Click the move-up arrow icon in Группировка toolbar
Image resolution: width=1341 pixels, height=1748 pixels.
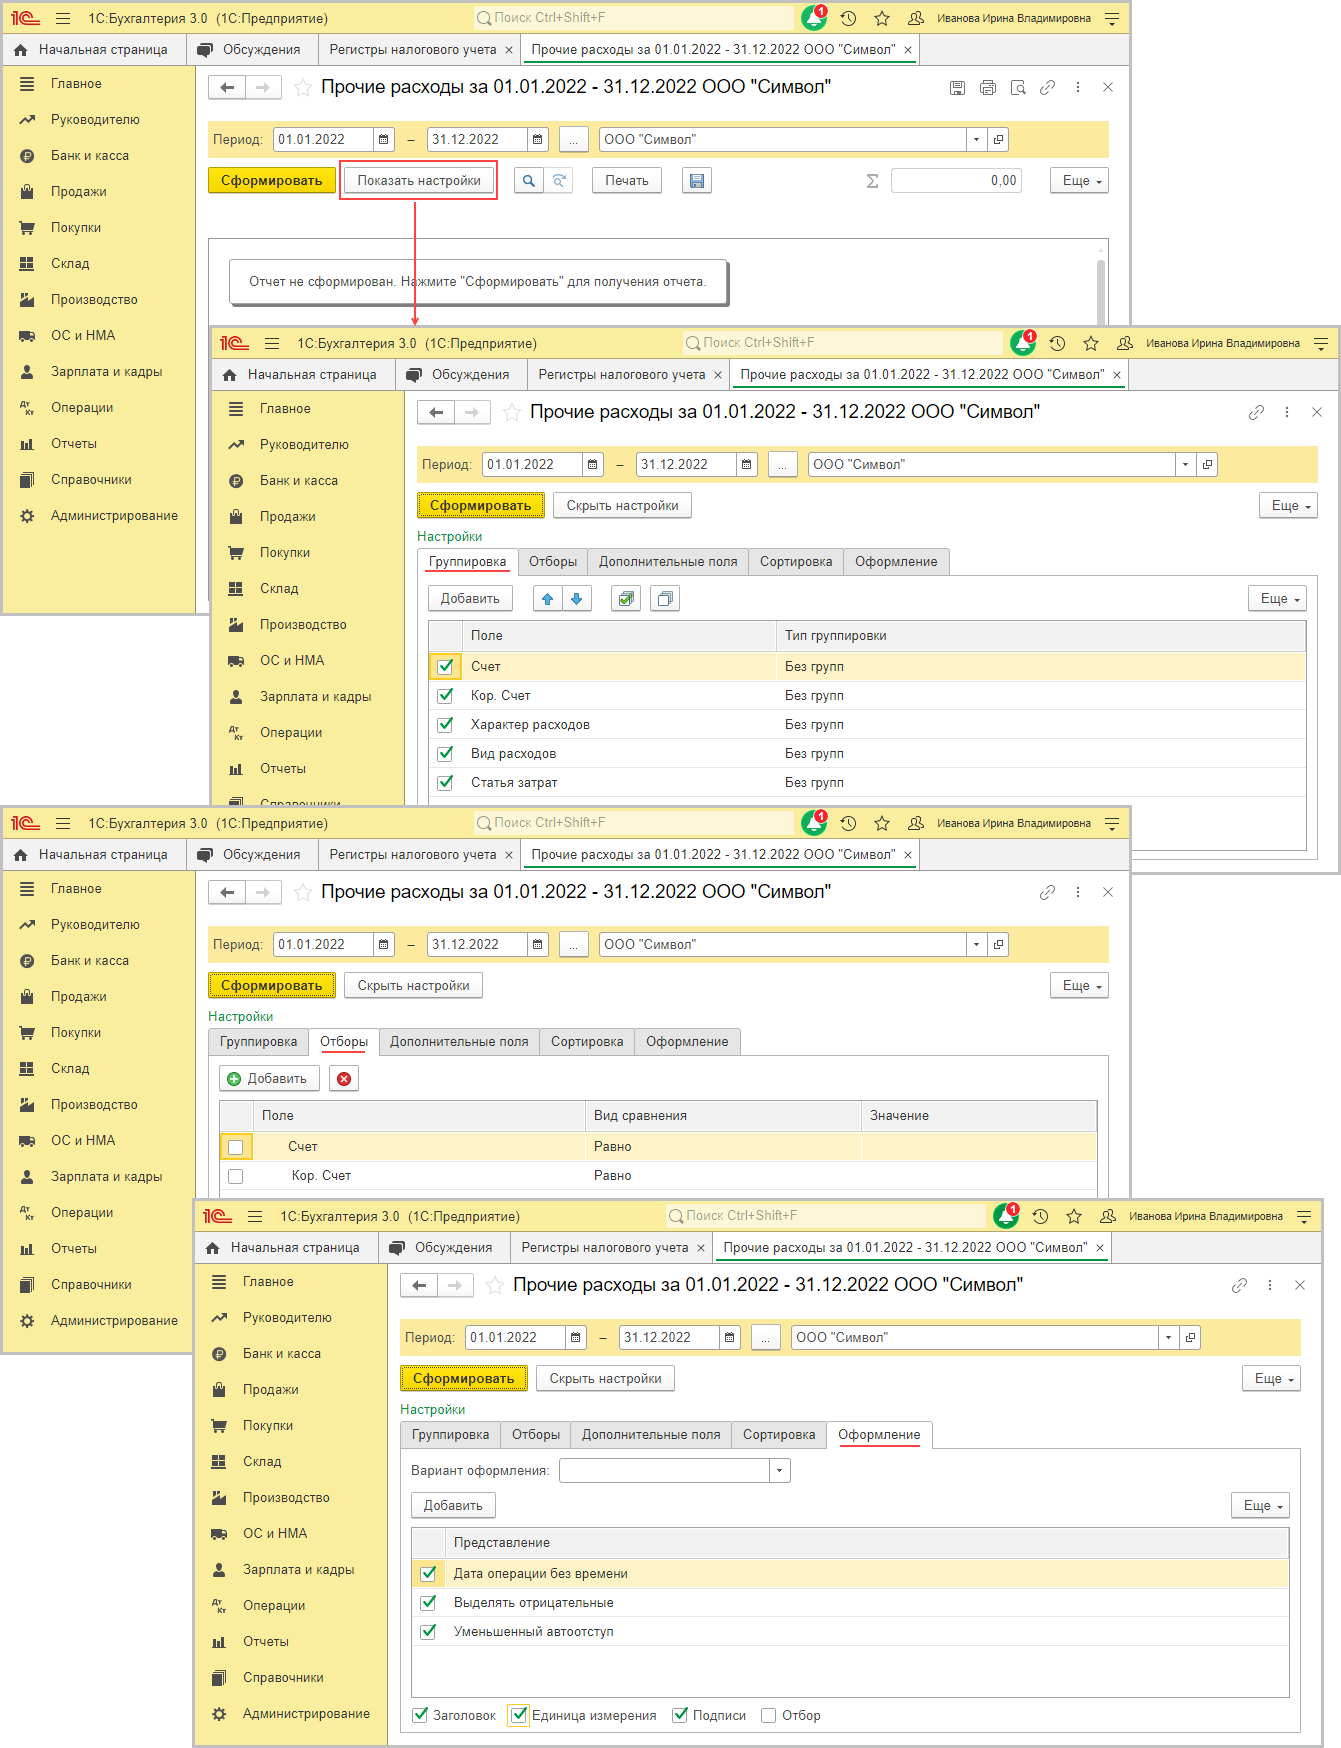(547, 599)
